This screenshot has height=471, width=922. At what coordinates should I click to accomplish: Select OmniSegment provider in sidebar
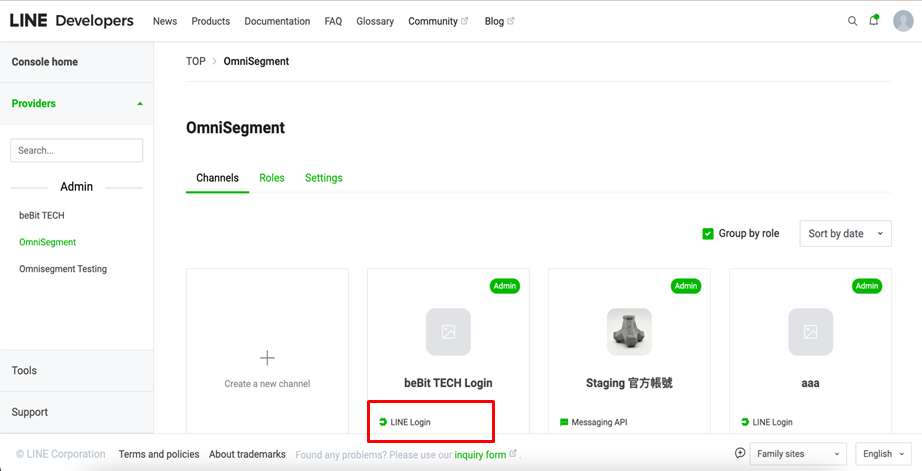tap(48, 242)
